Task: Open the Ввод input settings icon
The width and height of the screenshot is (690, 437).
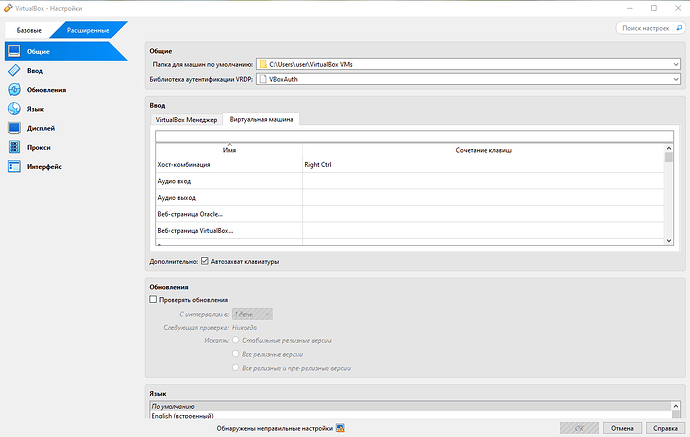Action: click(x=14, y=70)
